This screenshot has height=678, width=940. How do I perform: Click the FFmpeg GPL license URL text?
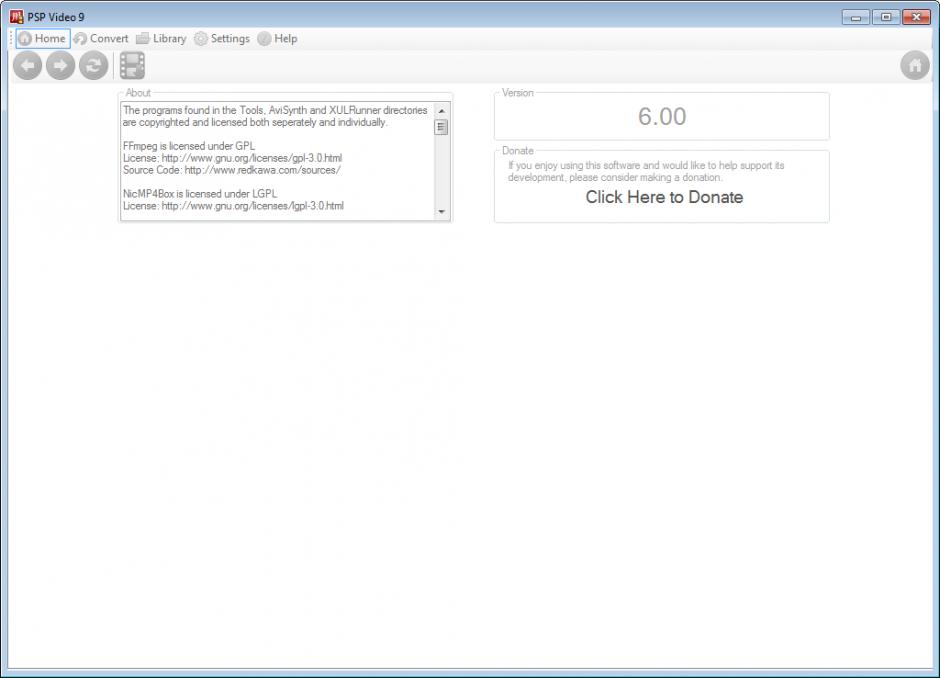click(x=252, y=158)
